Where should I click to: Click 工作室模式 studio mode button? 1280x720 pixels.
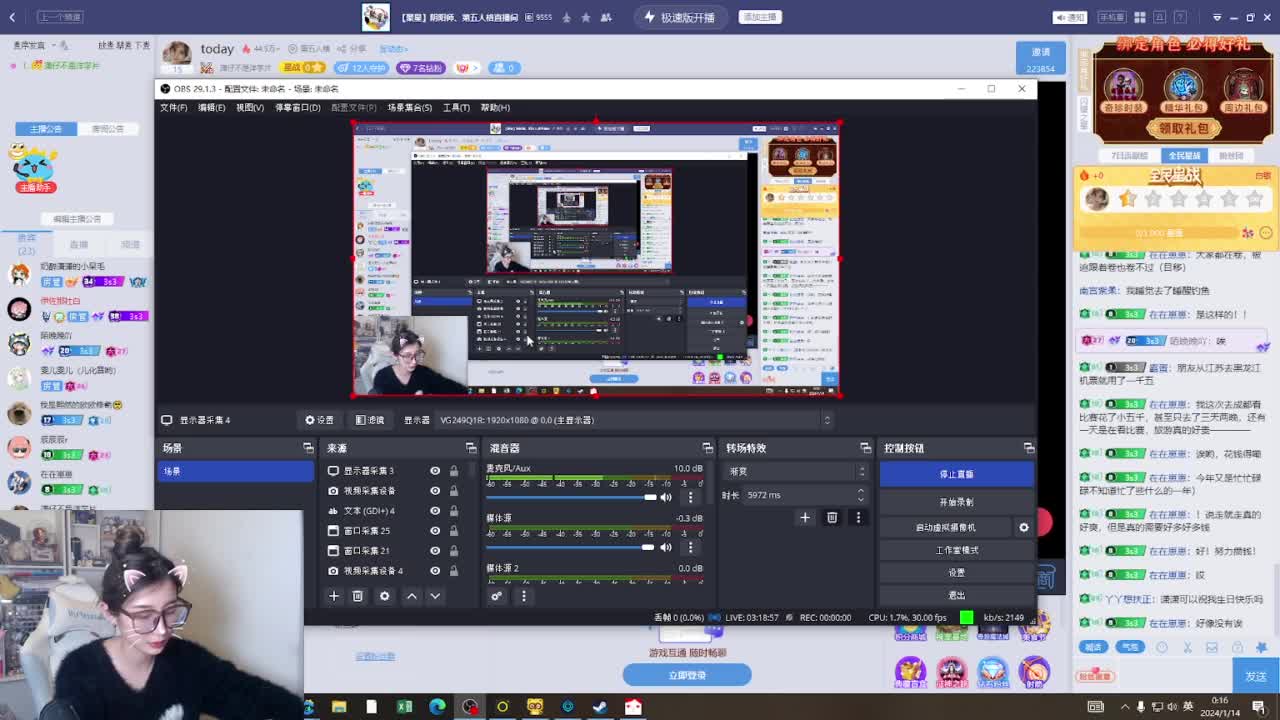tap(956, 550)
